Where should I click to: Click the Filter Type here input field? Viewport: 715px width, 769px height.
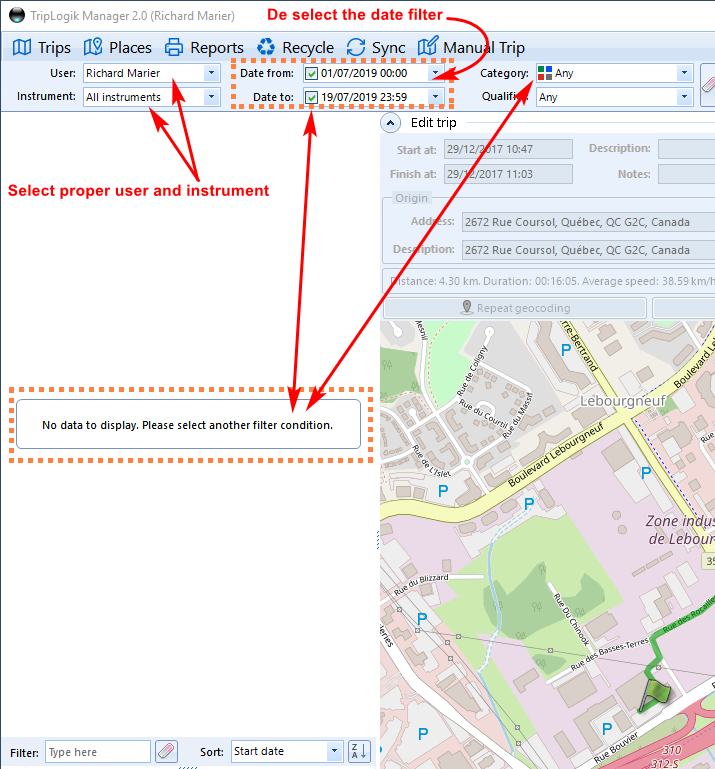[x=98, y=751]
